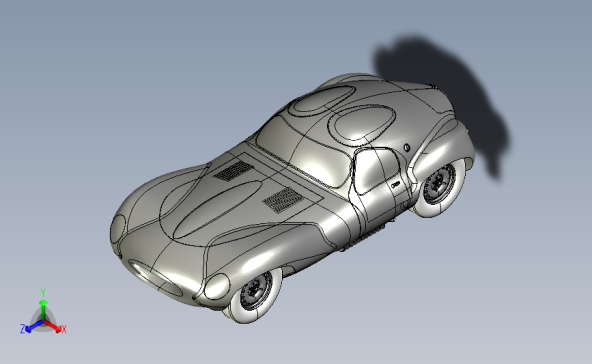
Task: Select the car's rear wheel
Action: tap(439, 187)
